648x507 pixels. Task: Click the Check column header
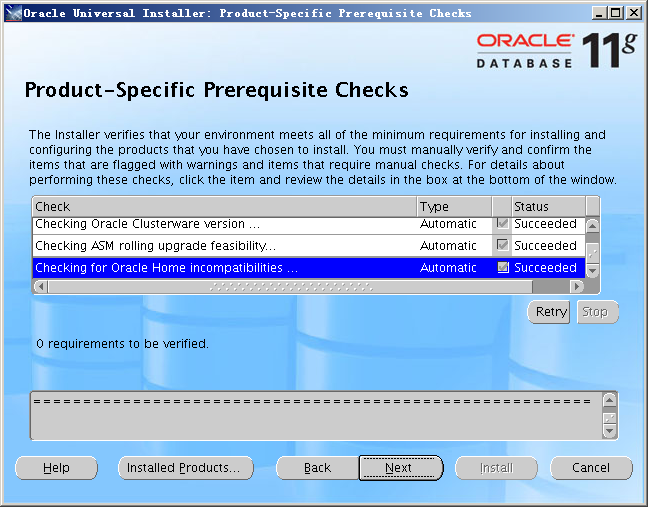click(224, 206)
